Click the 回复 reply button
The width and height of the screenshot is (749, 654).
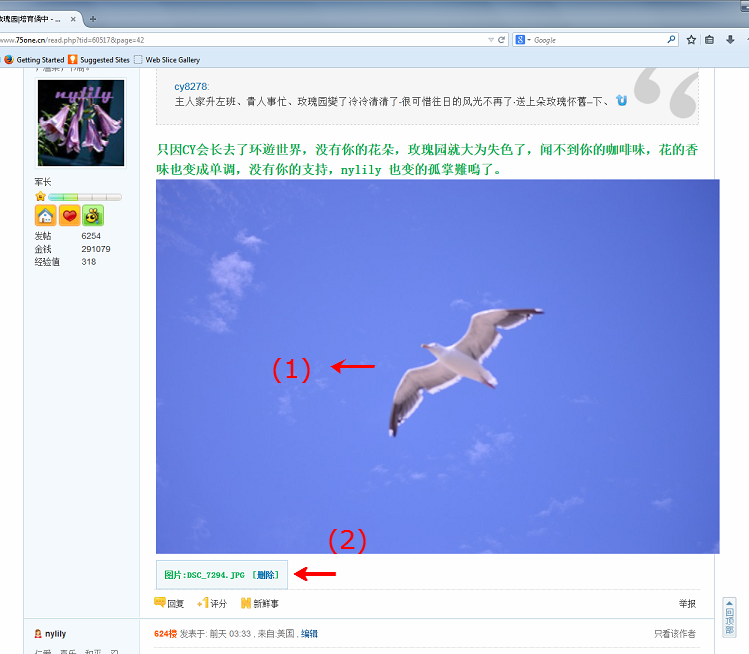169,603
